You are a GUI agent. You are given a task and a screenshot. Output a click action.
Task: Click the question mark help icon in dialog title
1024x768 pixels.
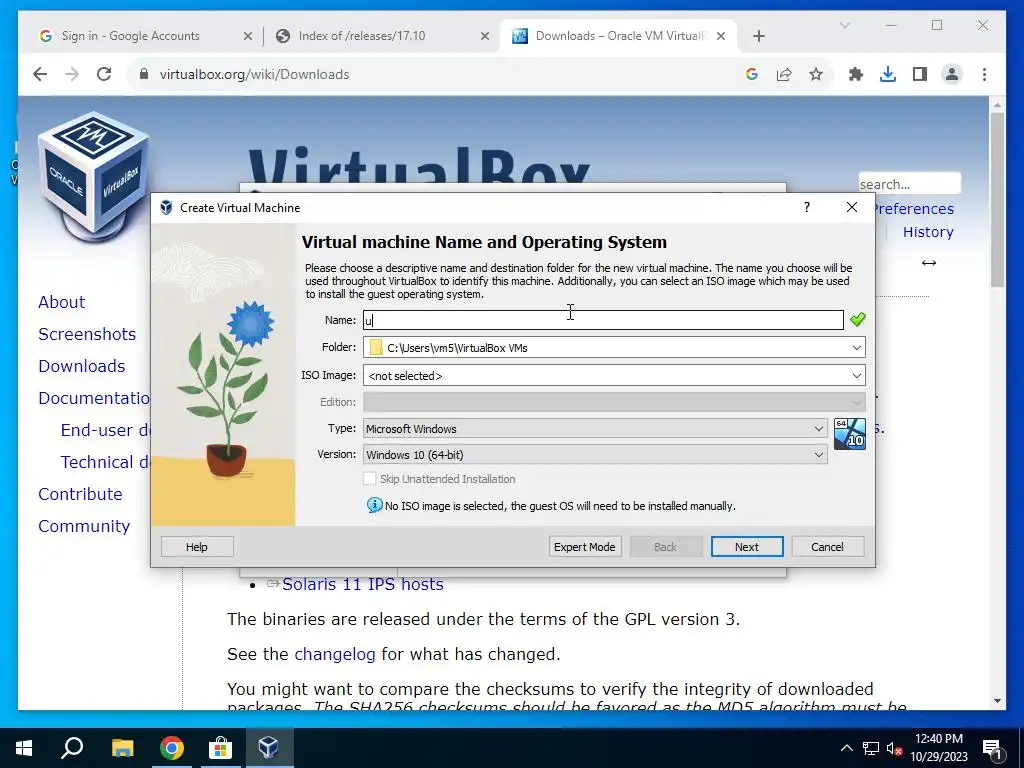click(807, 207)
